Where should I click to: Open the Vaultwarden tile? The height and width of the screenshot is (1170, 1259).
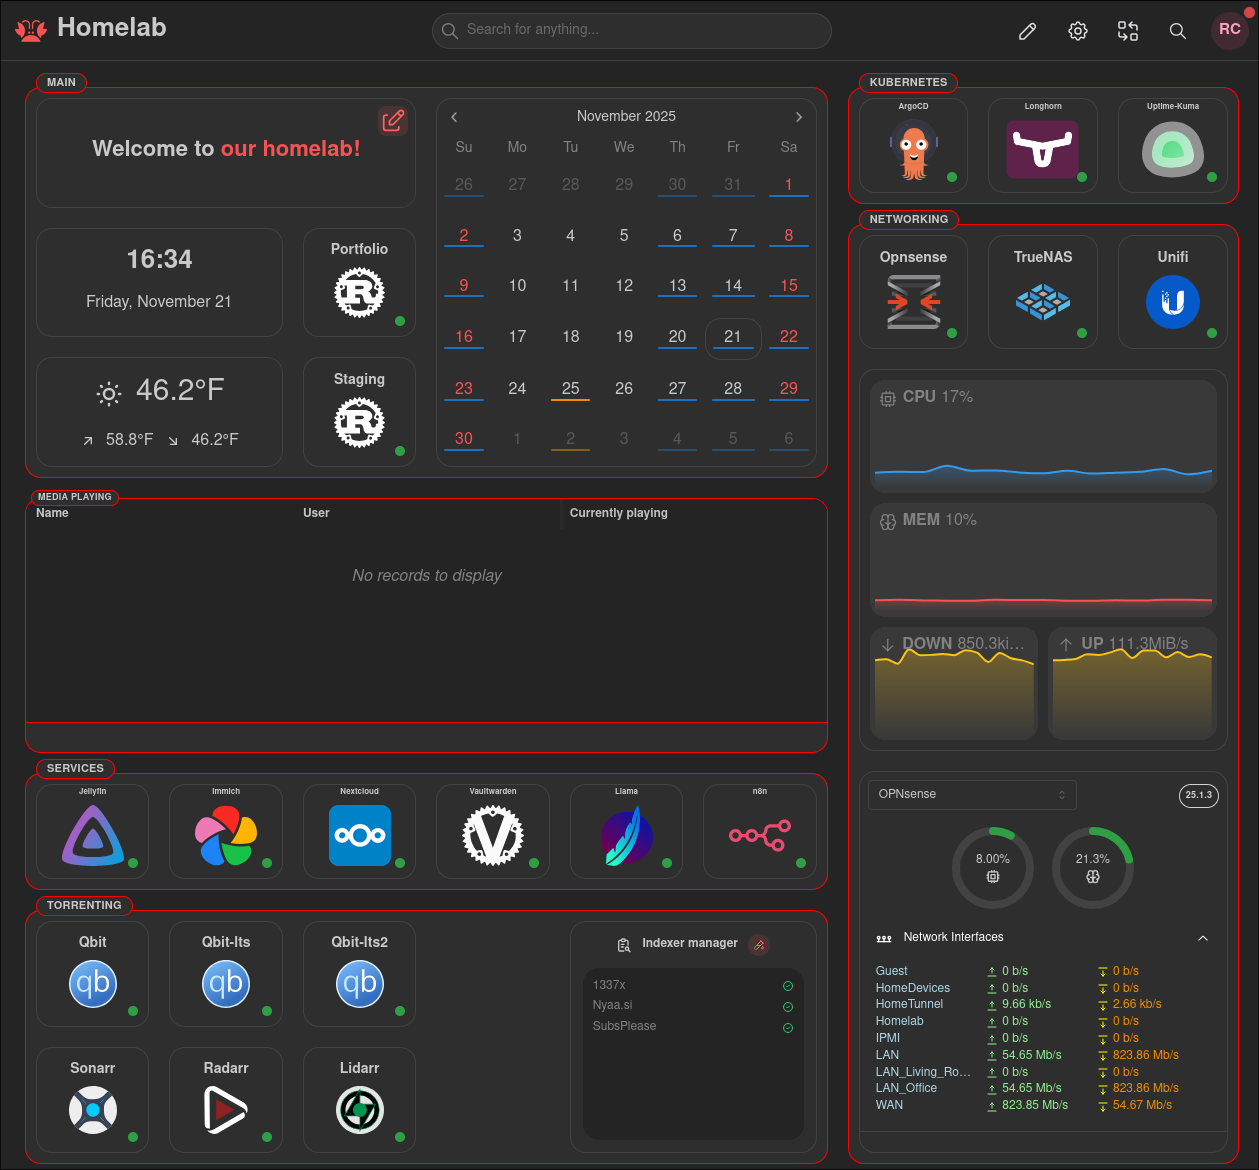pyautogui.click(x=492, y=832)
